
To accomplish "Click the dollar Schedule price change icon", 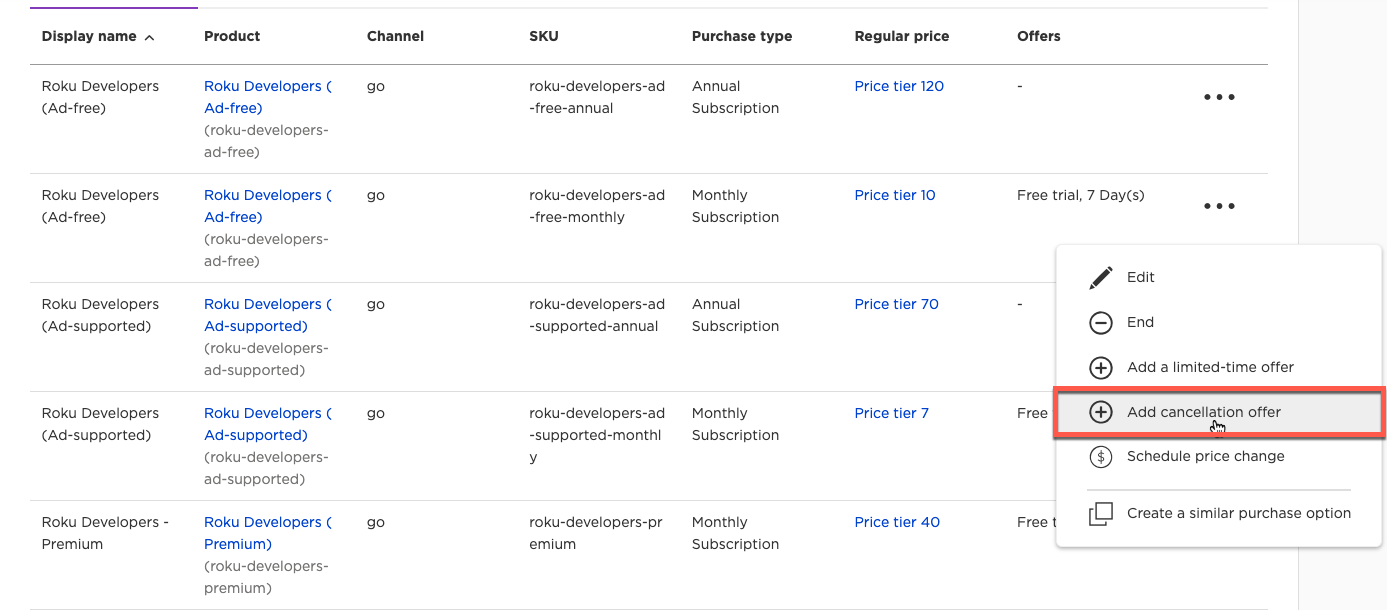I will pyautogui.click(x=1100, y=457).
